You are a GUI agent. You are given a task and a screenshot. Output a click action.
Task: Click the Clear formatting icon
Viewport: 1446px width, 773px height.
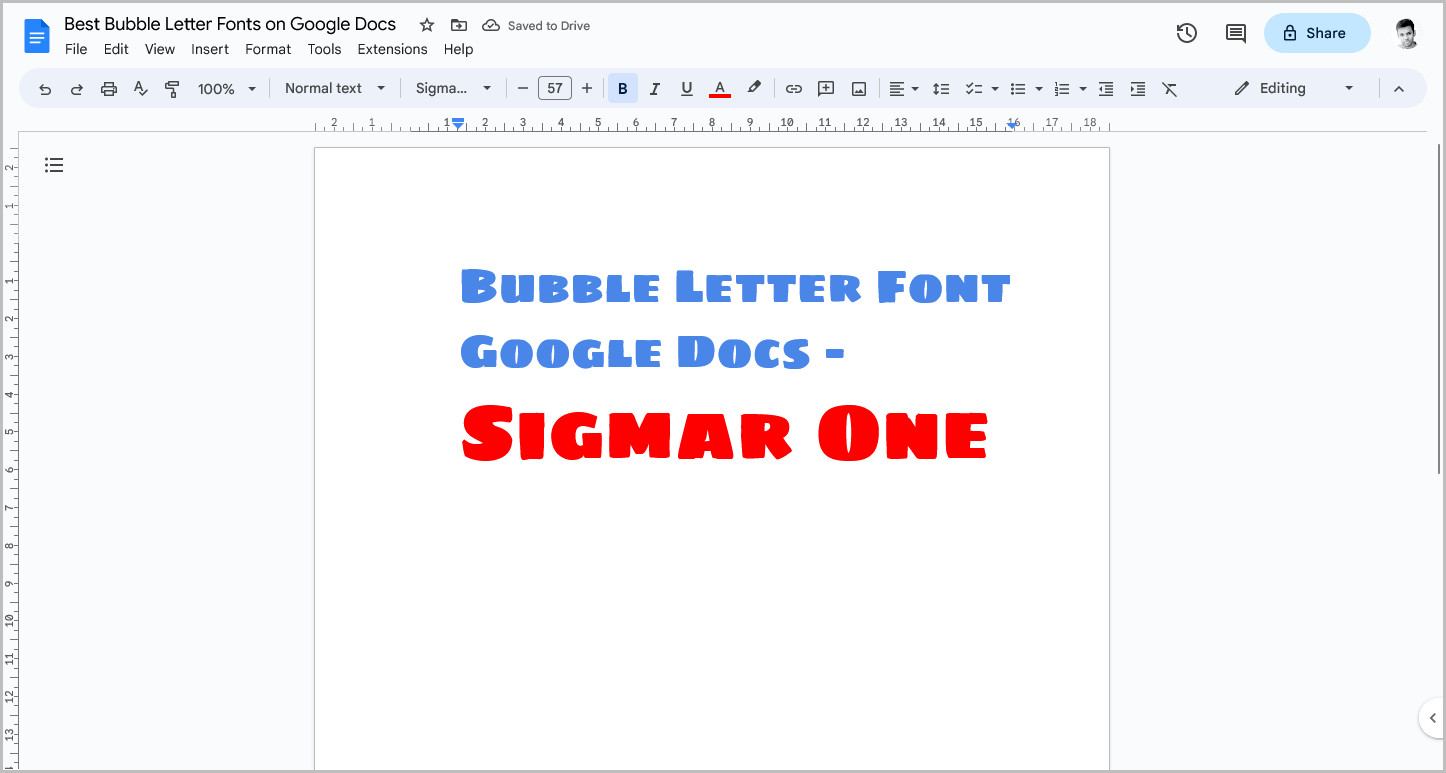[x=1169, y=88]
